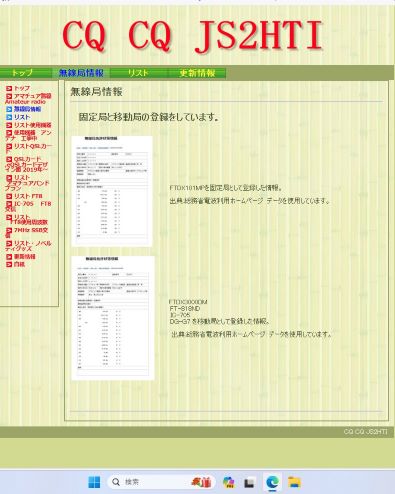This screenshot has height=494, width=395.
Task: Open the リスト tab in the green bar
Action: pos(138,73)
